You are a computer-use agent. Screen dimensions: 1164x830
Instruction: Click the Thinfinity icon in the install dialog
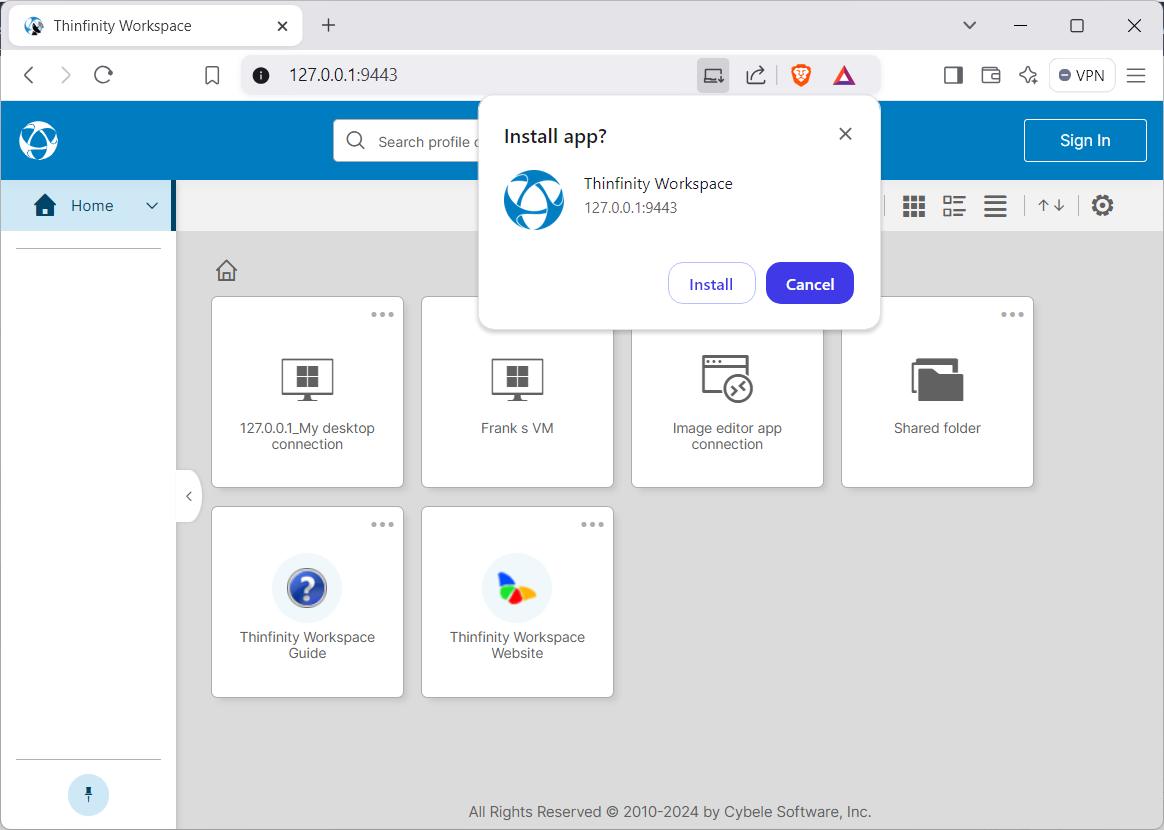coord(534,200)
